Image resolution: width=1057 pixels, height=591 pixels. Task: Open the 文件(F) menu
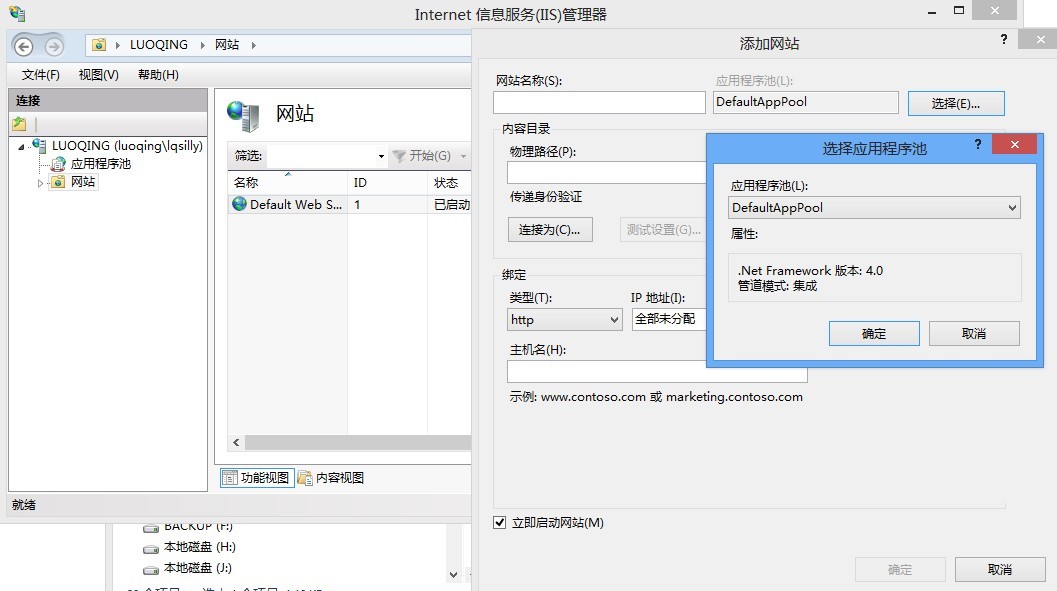coord(40,75)
